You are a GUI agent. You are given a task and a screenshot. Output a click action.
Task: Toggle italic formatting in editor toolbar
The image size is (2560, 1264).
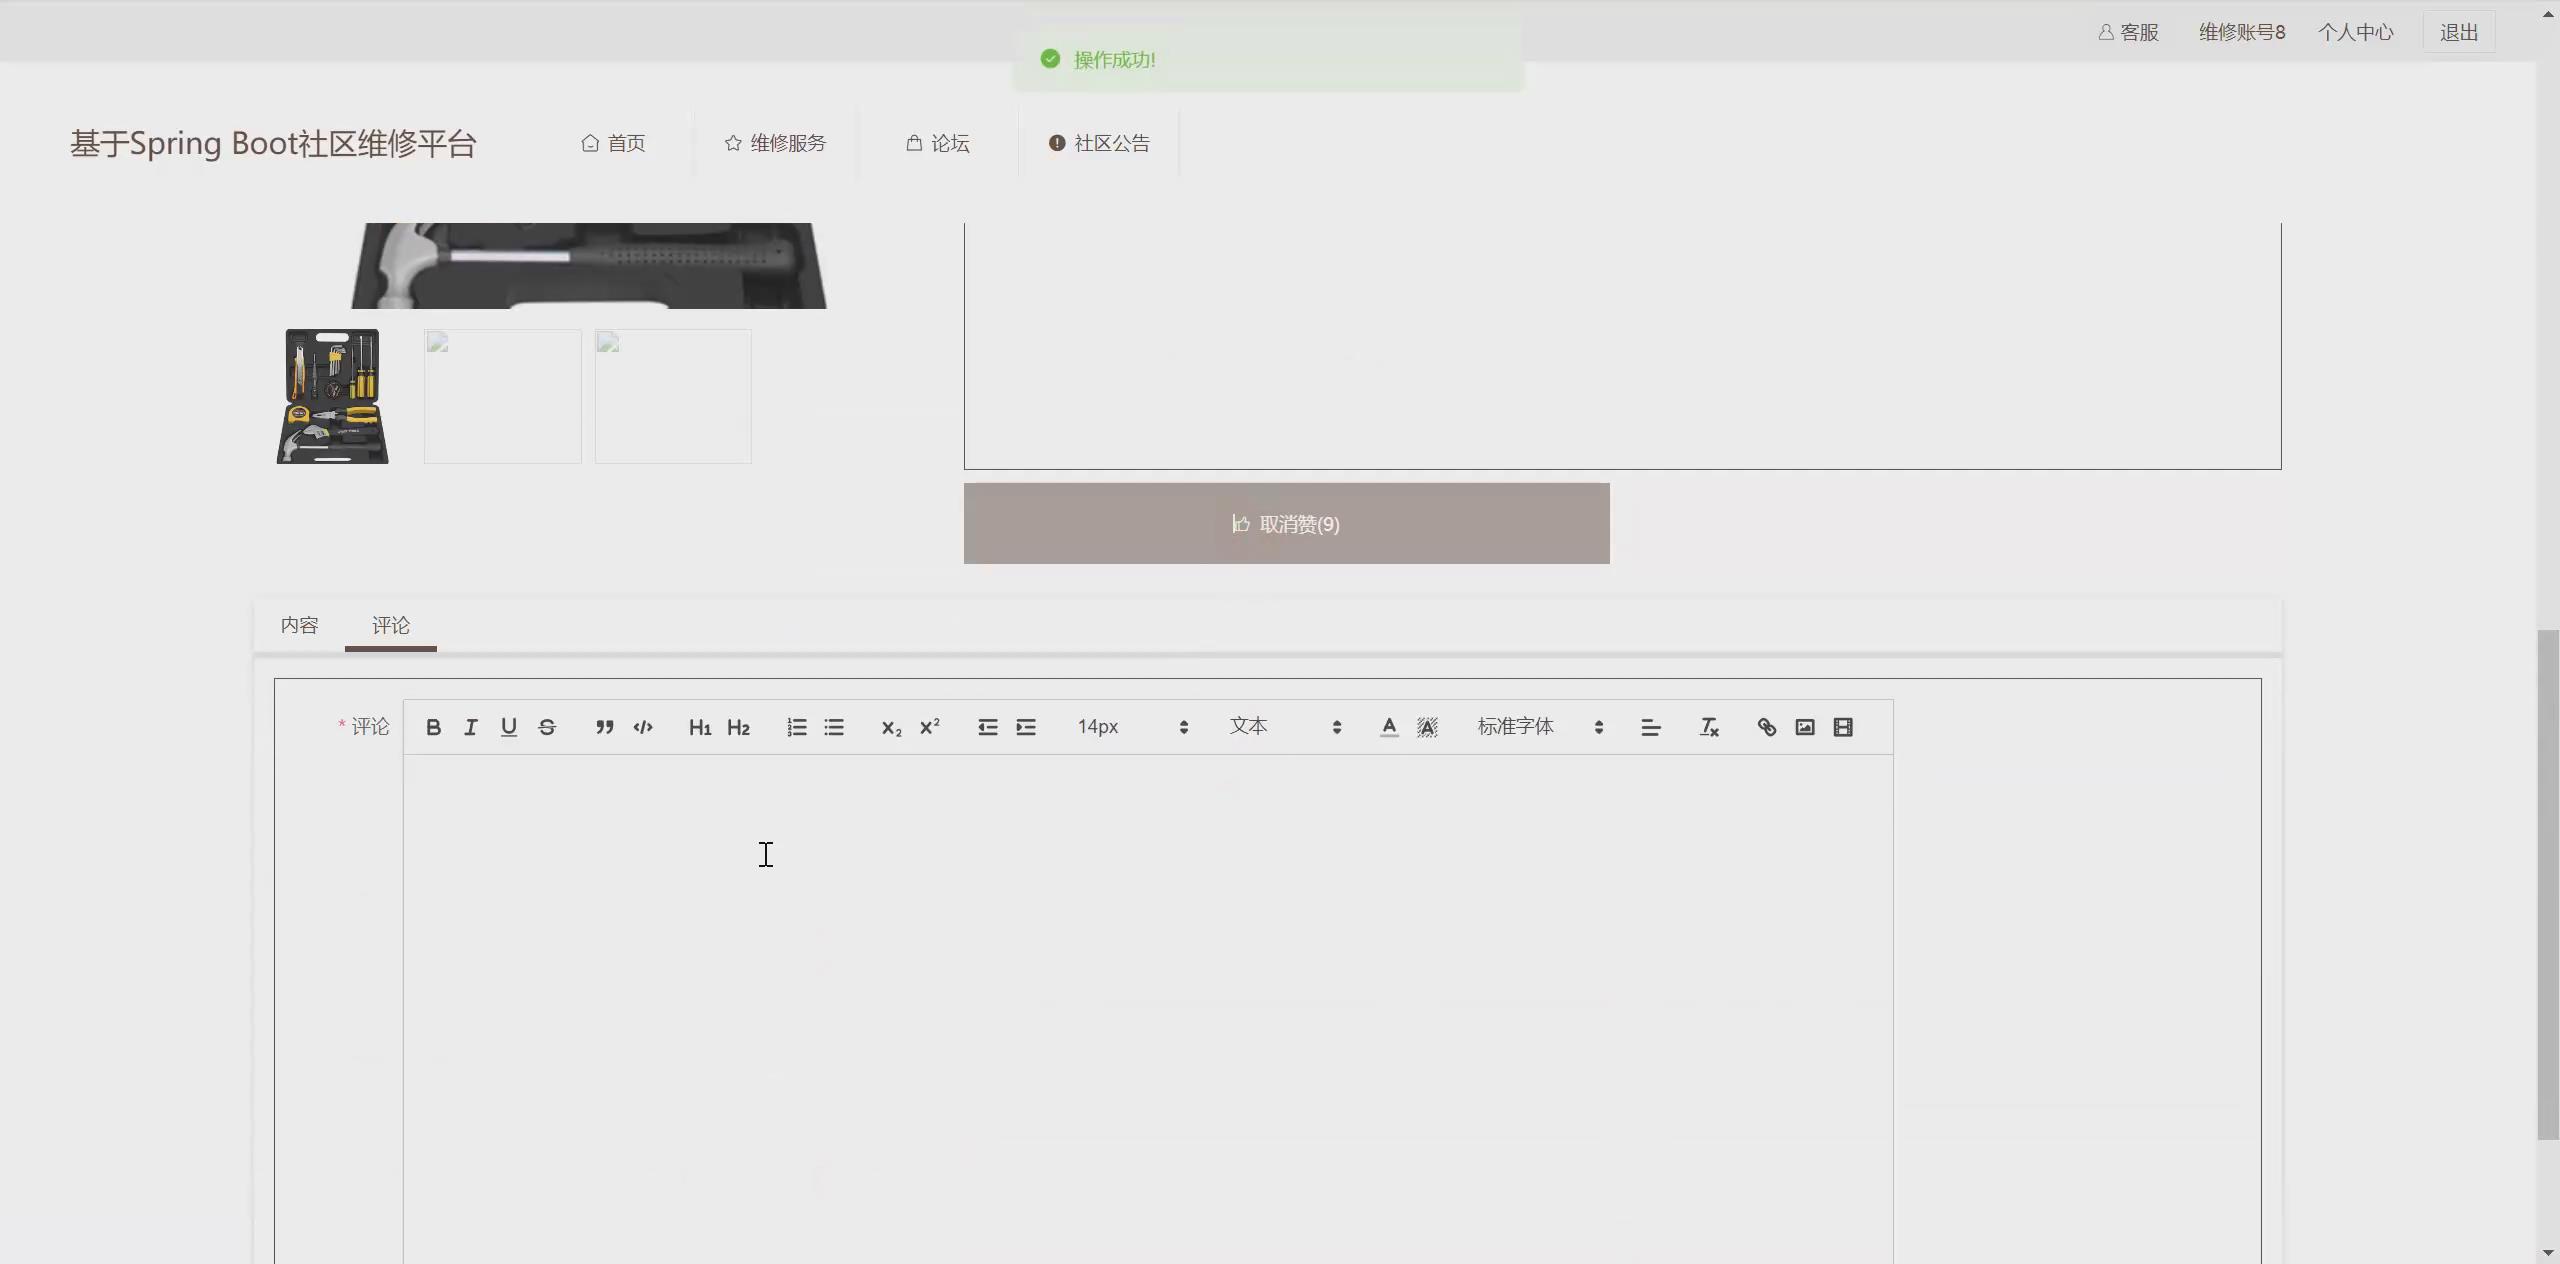pos(471,727)
